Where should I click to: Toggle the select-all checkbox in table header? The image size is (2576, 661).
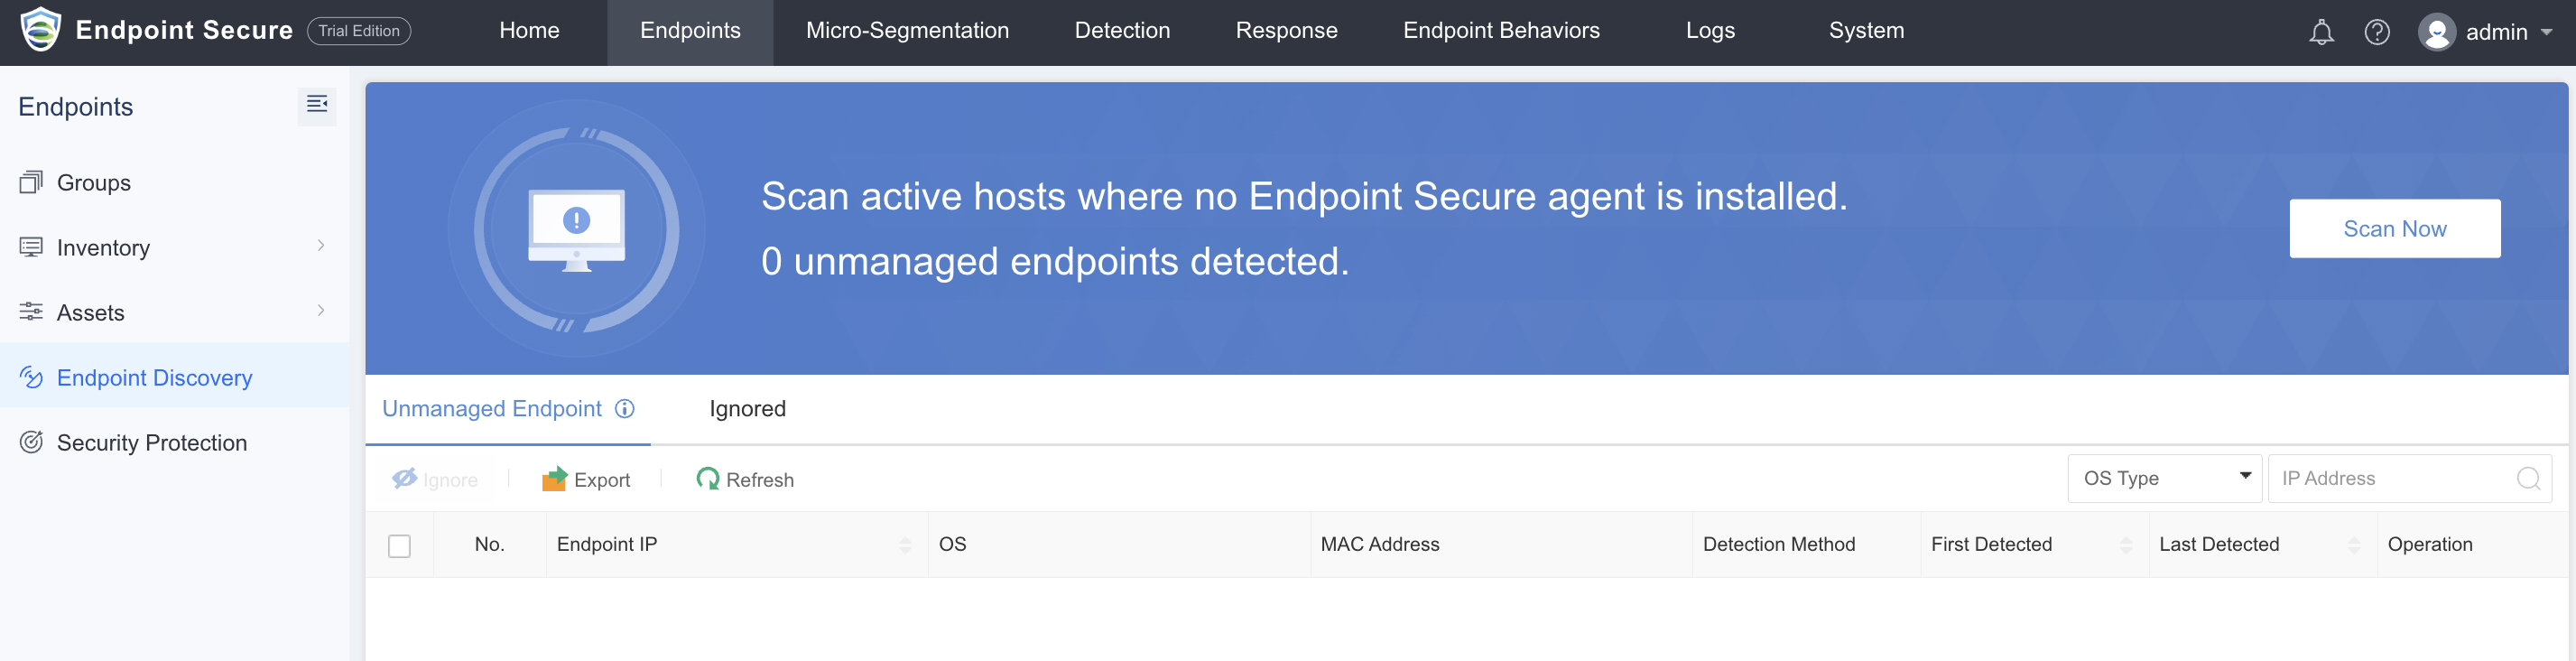tap(399, 546)
